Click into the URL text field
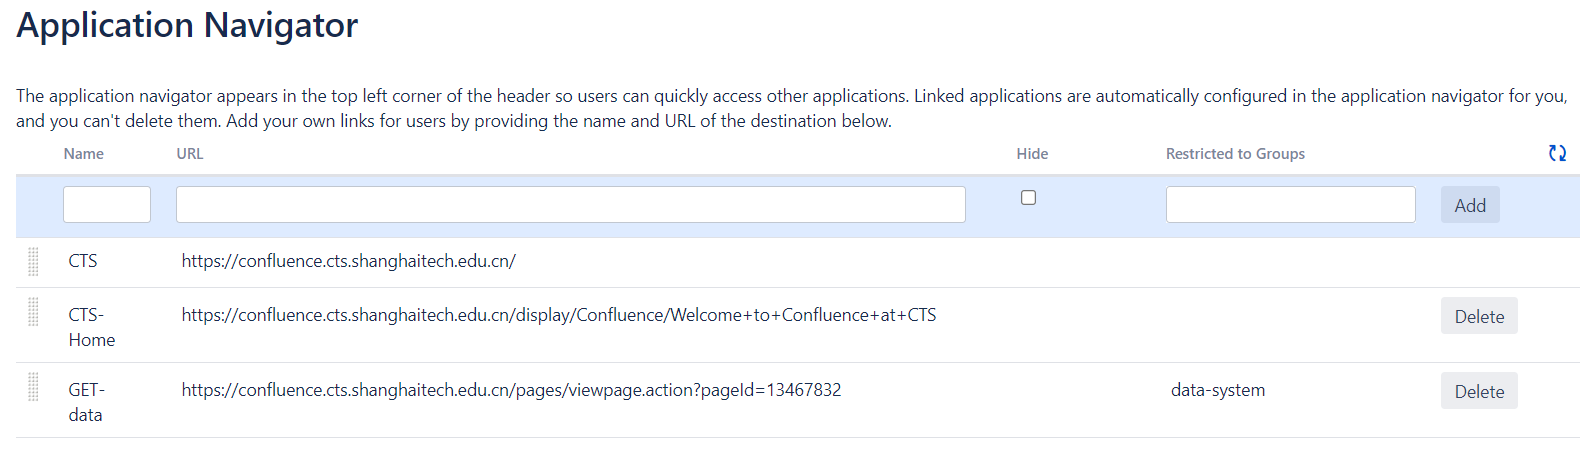Viewport: 1590px width, 449px height. pyautogui.click(x=570, y=205)
